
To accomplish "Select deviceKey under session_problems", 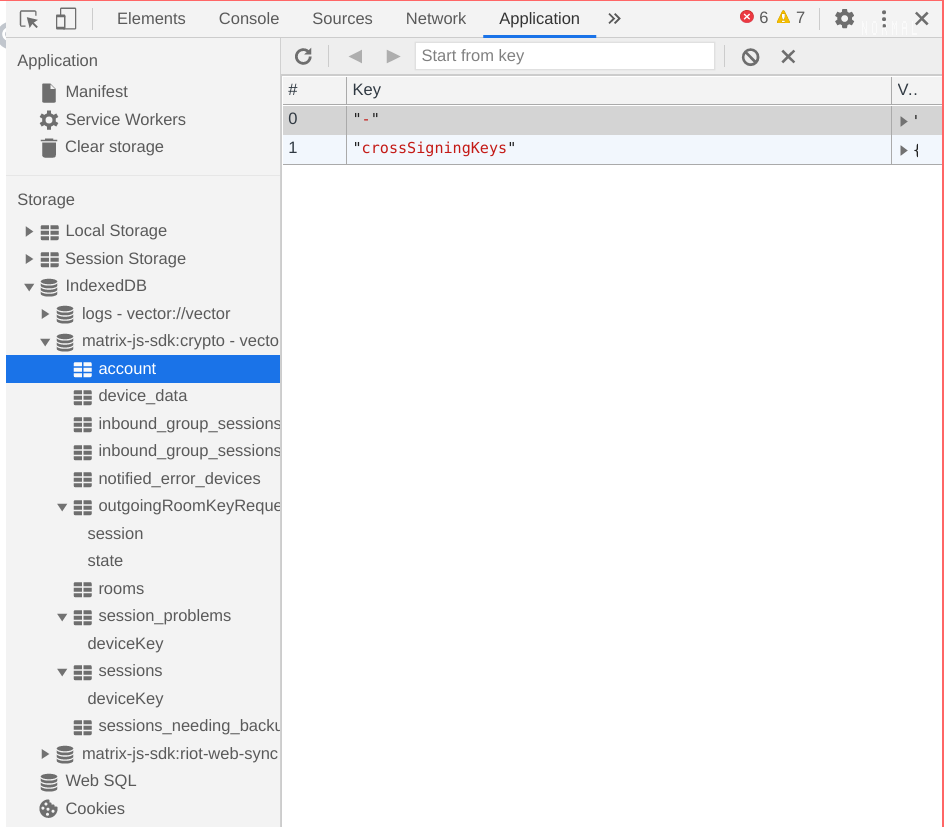I will pyautogui.click(x=125, y=643).
